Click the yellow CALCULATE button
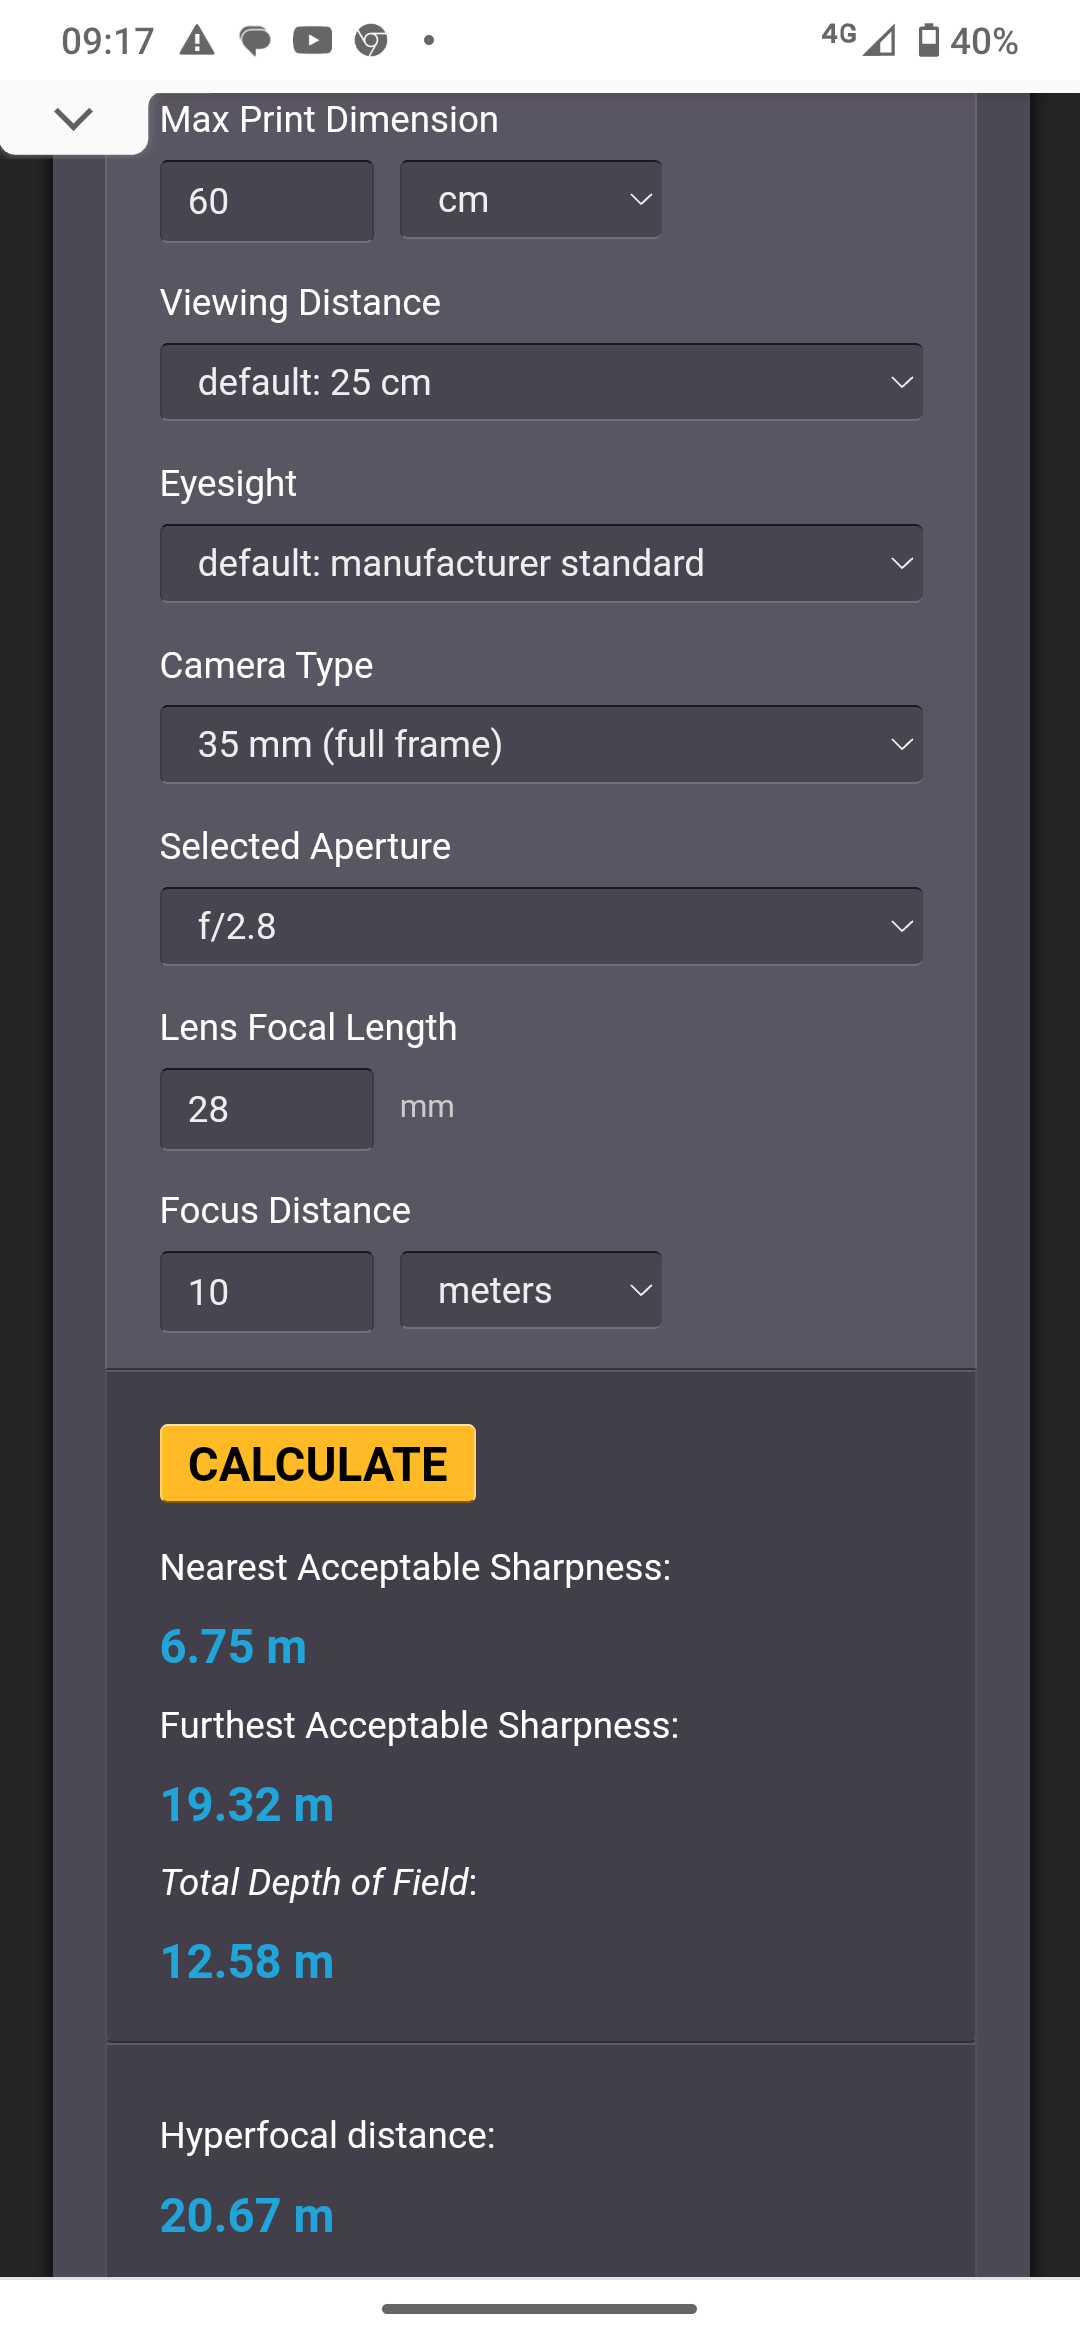Viewport: 1080px width, 2340px height. (318, 1463)
